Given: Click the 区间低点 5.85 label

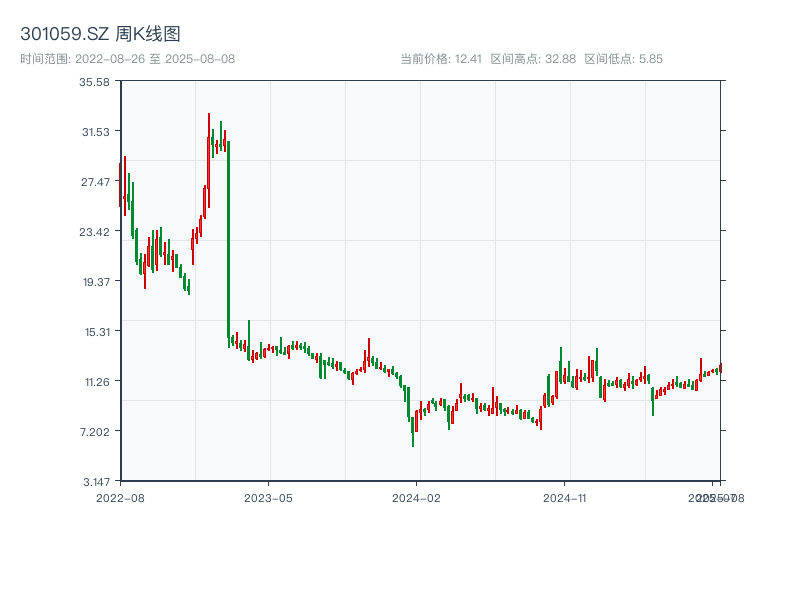Looking at the screenshot, I should pos(623,59).
